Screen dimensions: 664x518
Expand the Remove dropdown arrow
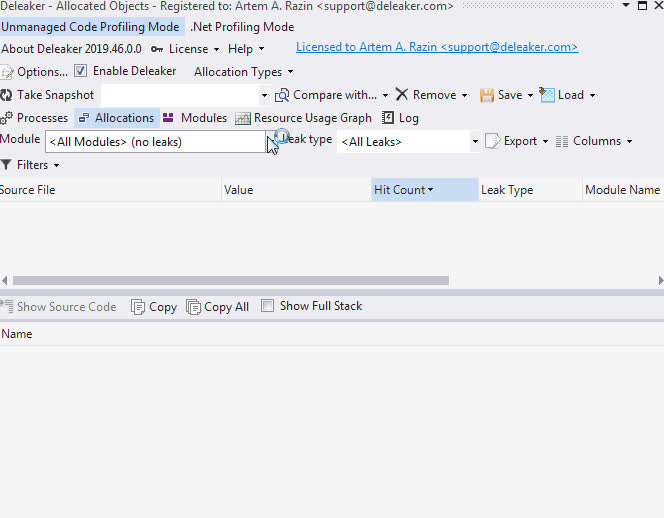(464, 95)
